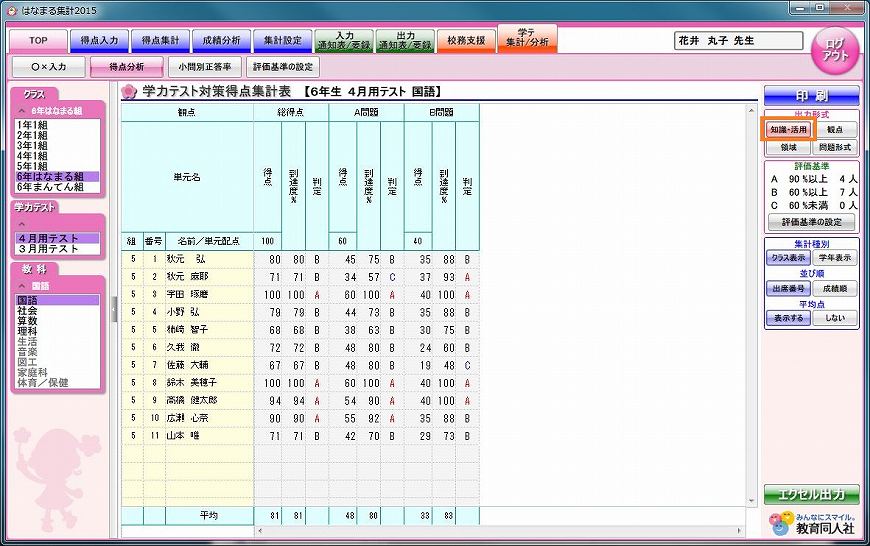
Task: Select subject 国語 in list
Action: [58, 300]
